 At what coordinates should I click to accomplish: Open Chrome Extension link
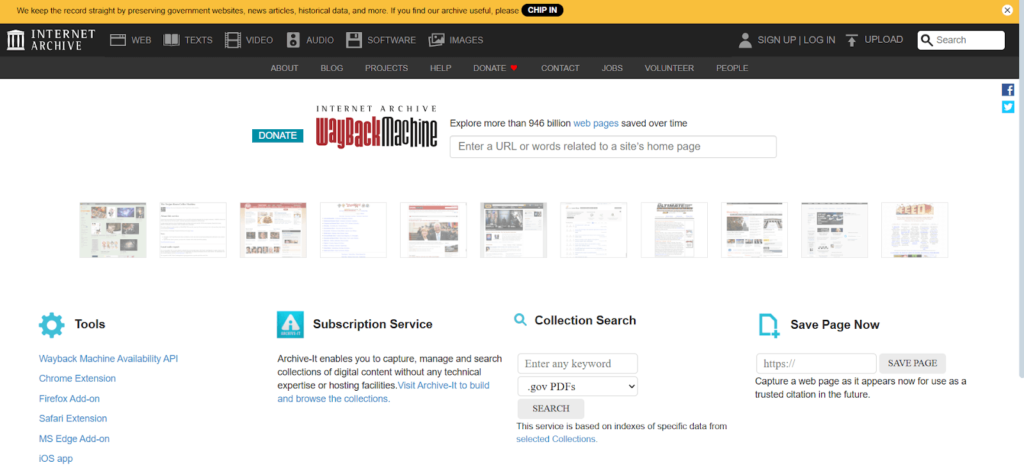(x=77, y=378)
